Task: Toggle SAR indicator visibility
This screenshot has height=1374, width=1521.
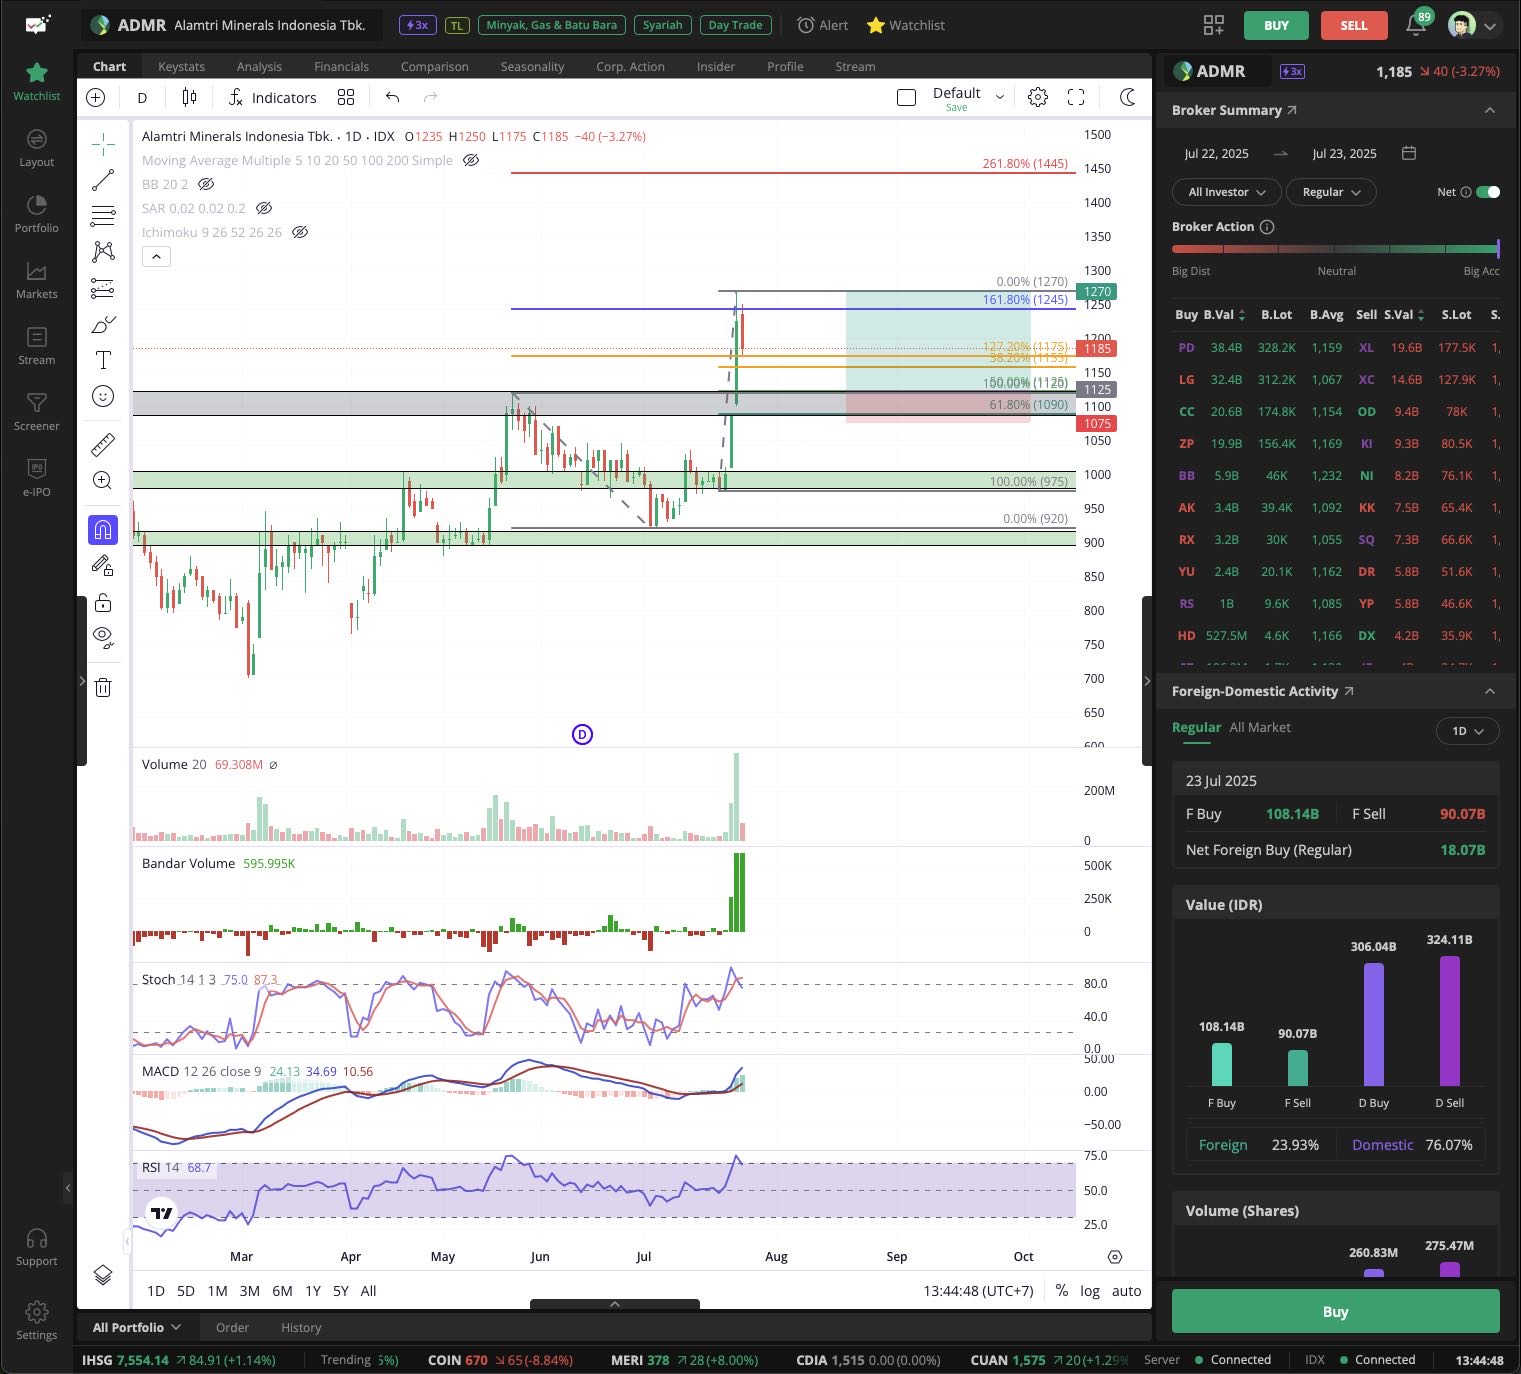Action: [264, 208]
